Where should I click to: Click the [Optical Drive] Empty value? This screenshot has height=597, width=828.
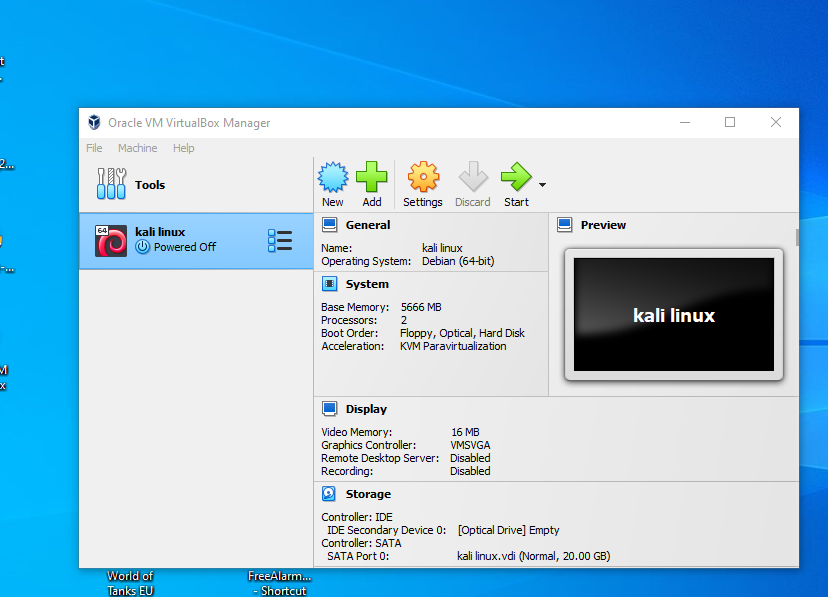509,530
